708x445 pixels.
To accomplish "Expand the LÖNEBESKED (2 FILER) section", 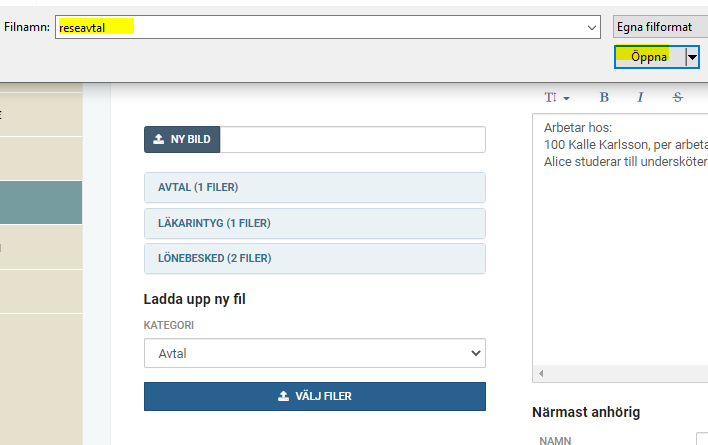I will click(315, 259).
